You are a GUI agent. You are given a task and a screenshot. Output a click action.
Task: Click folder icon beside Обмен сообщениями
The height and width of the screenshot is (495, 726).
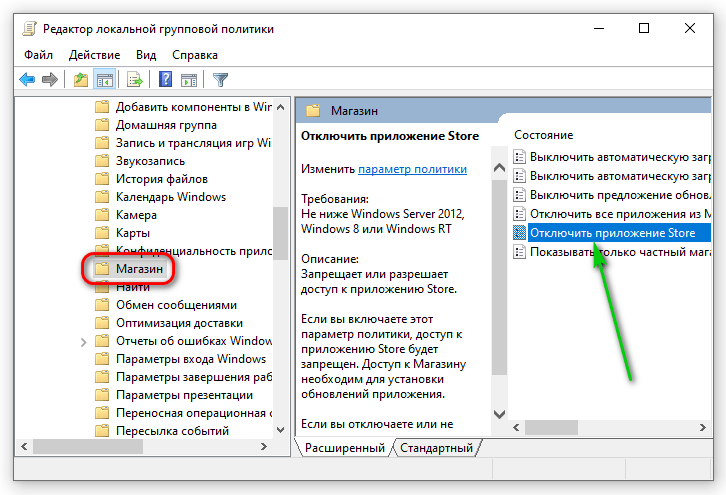point(102,305)
